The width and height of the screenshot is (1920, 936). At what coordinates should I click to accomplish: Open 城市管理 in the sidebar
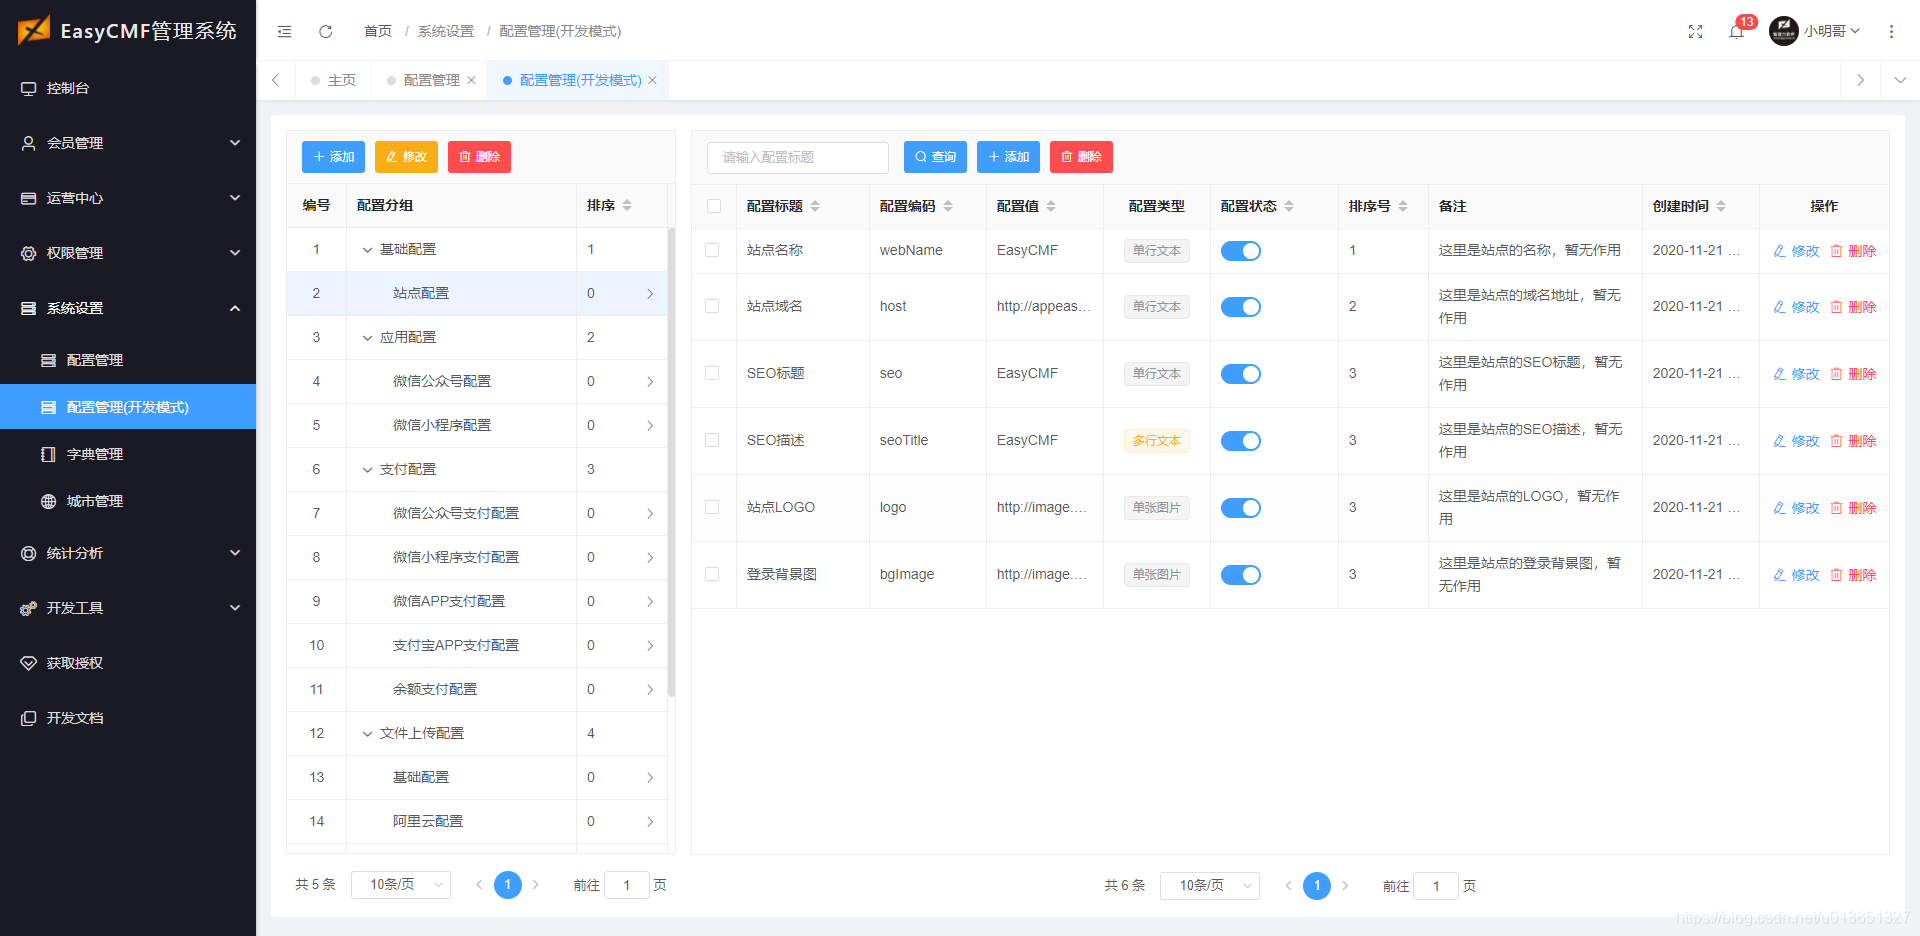tap(128, 501)
